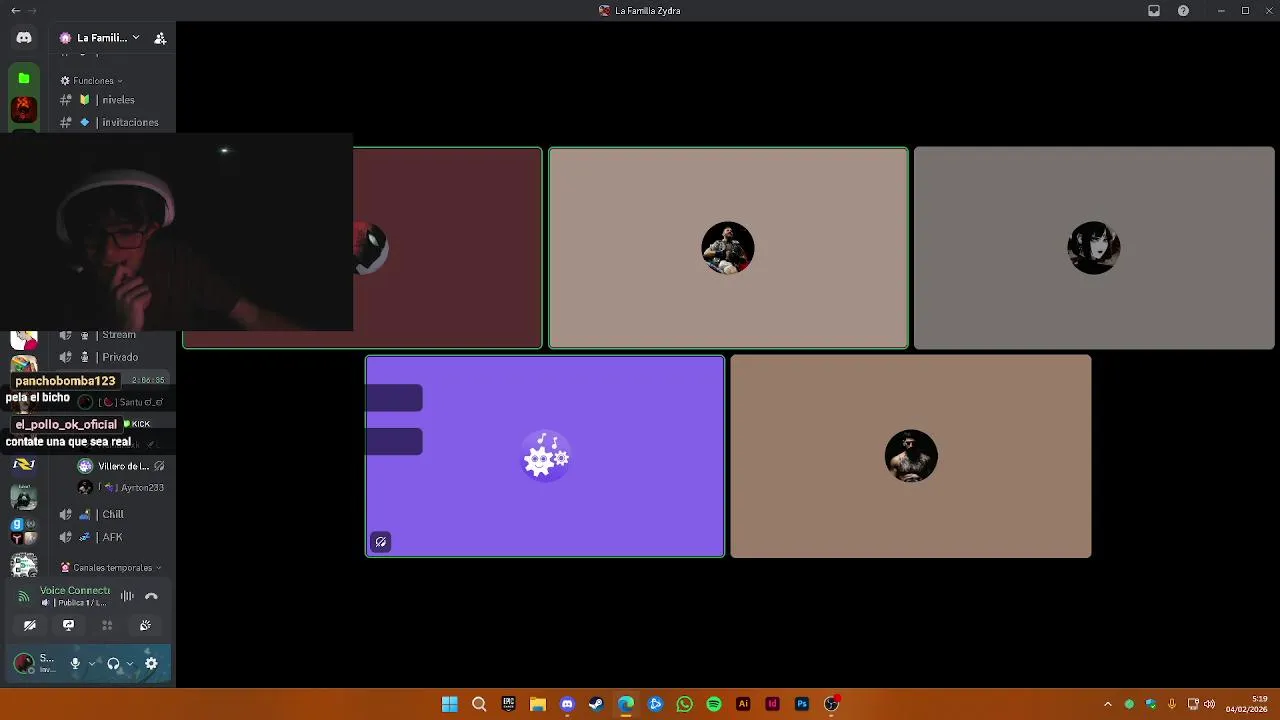This screenshot has width=1280, height=720.
Task: Open the Discord help question mark icon
Action: click(1184, 11)
